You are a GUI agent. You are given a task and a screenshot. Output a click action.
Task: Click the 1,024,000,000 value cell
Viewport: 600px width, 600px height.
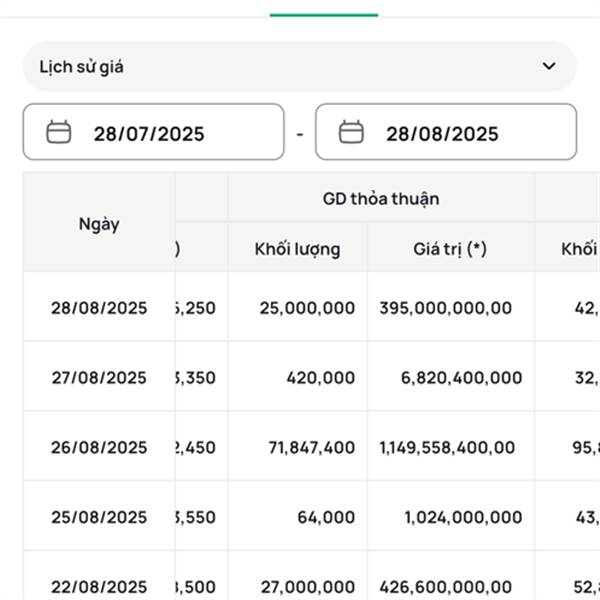[x=463, y=517]
